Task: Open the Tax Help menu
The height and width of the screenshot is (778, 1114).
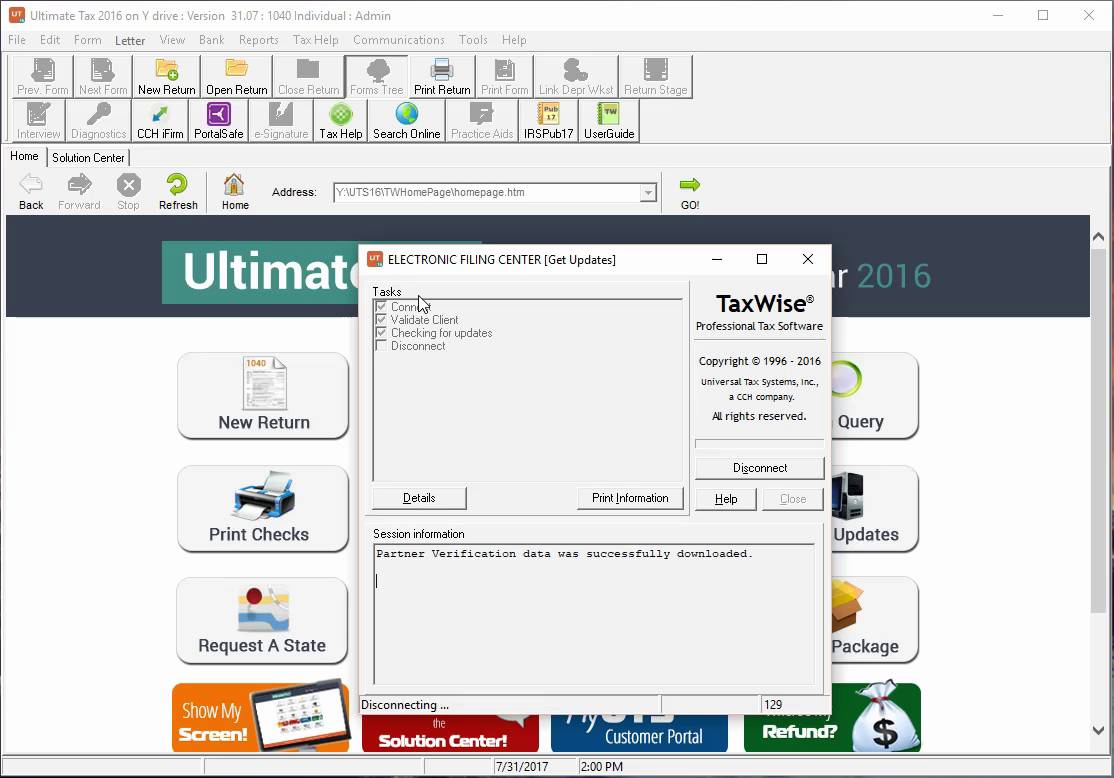Action: pyautogui.click(x=315, y=40)
